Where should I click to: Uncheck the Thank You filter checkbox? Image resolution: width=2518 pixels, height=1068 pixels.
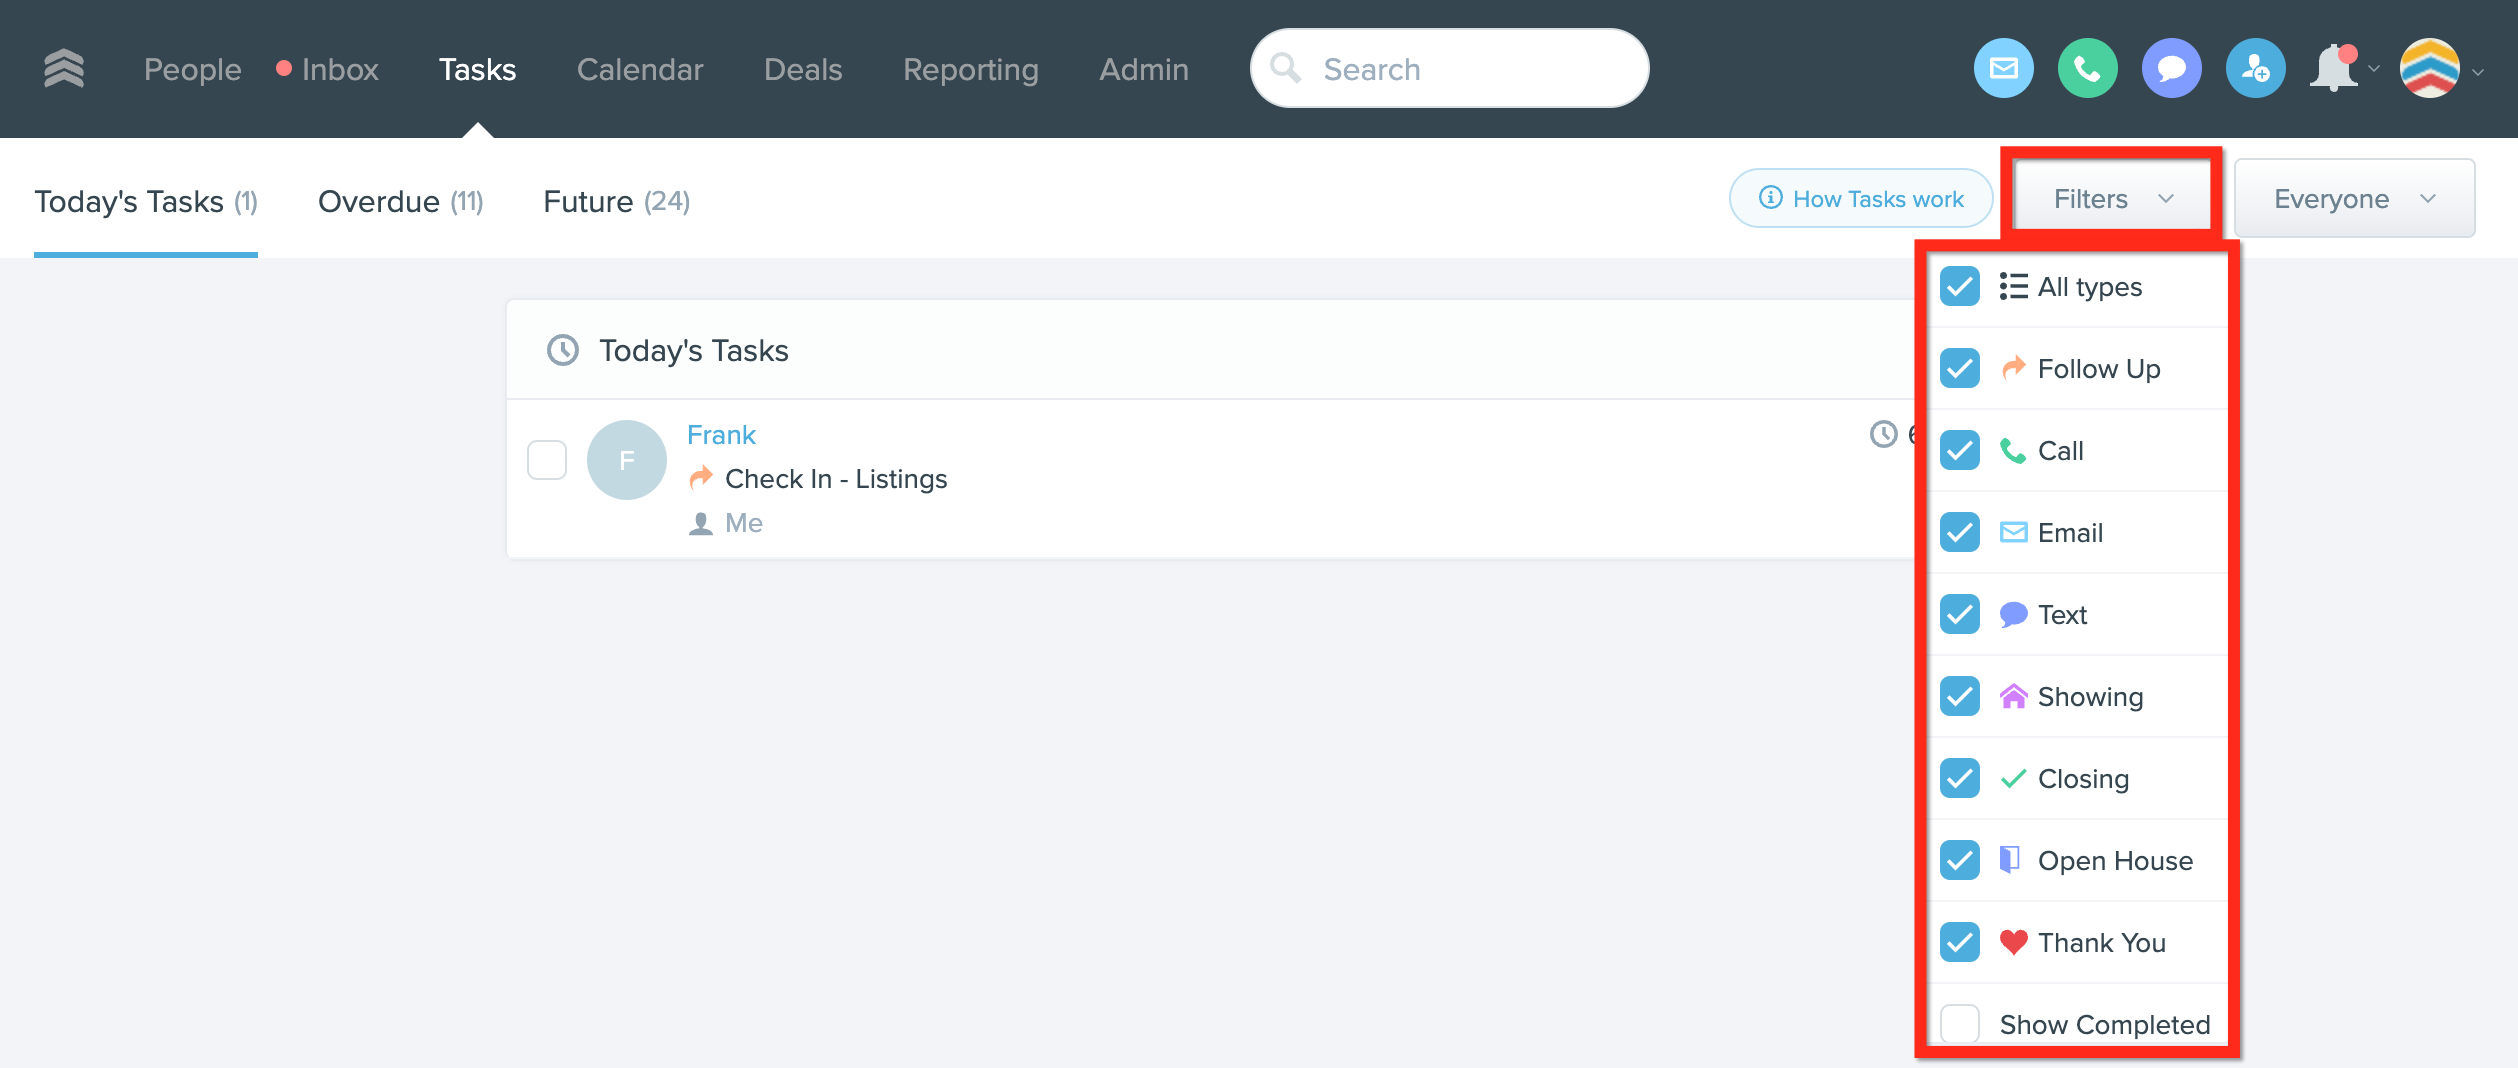1960,943
